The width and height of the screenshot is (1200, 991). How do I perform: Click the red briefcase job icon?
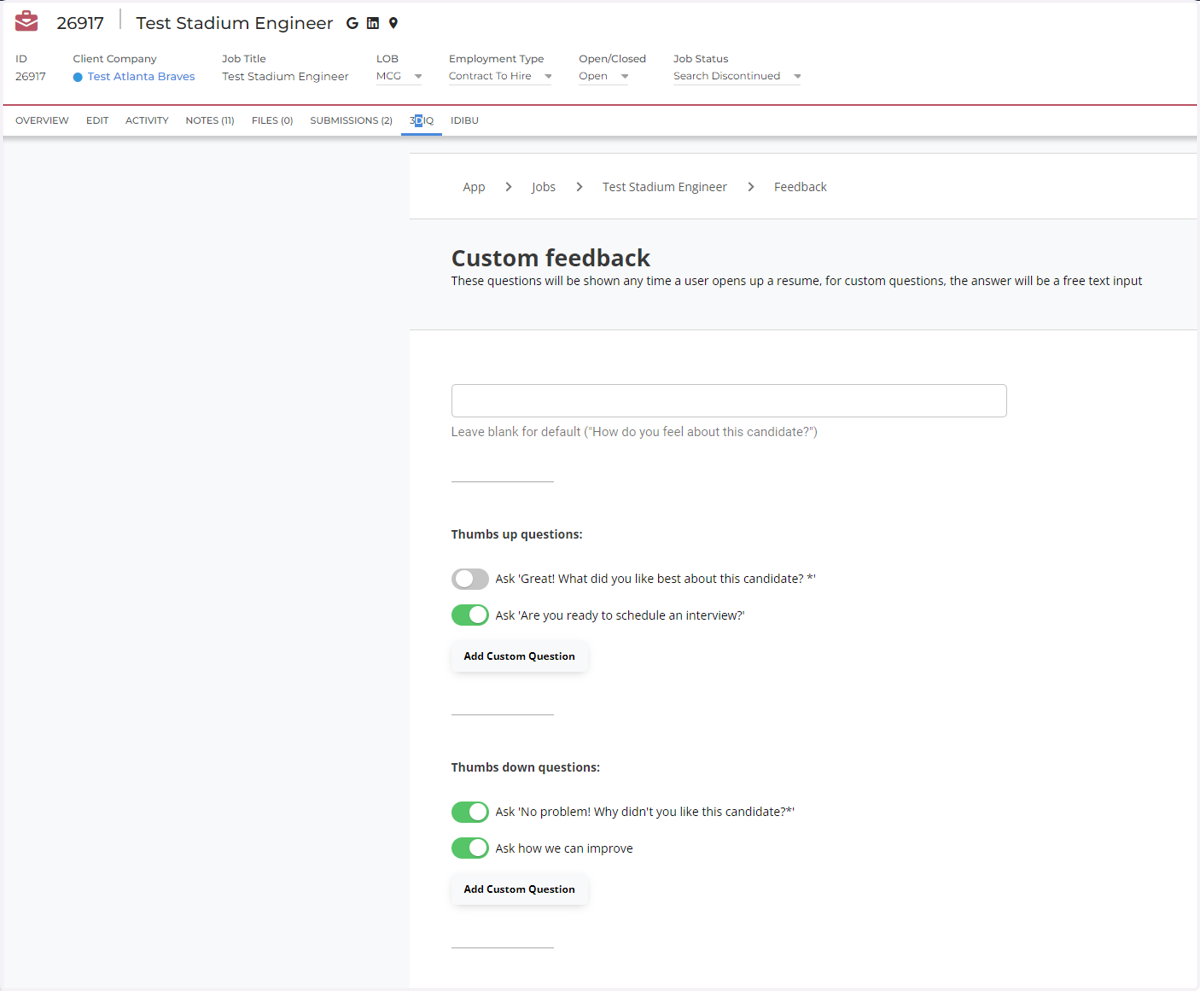click(x=27, y=21)
